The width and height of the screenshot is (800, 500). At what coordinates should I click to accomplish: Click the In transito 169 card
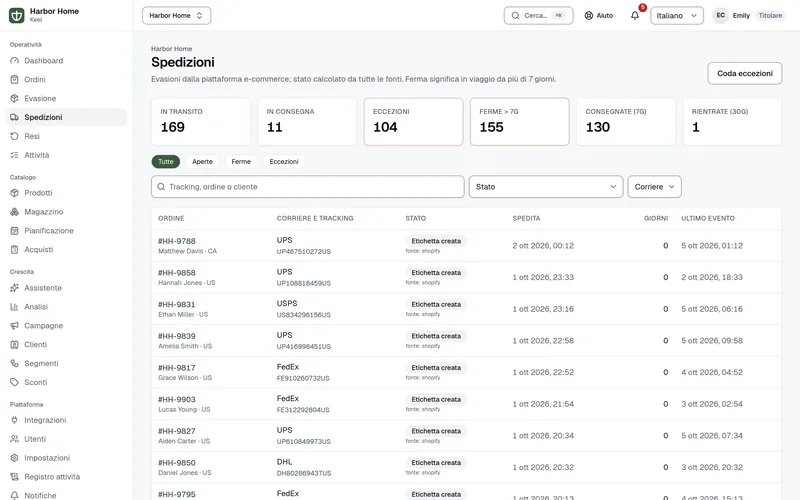(201, 122)
